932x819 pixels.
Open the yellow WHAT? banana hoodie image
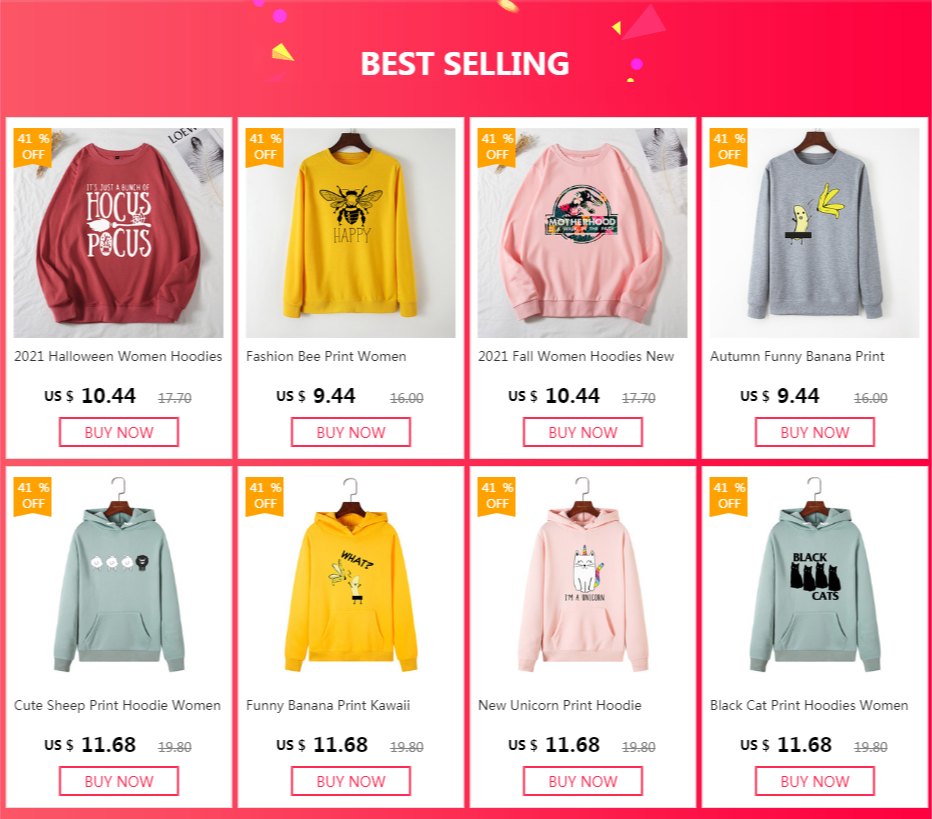tap(351, 581)
